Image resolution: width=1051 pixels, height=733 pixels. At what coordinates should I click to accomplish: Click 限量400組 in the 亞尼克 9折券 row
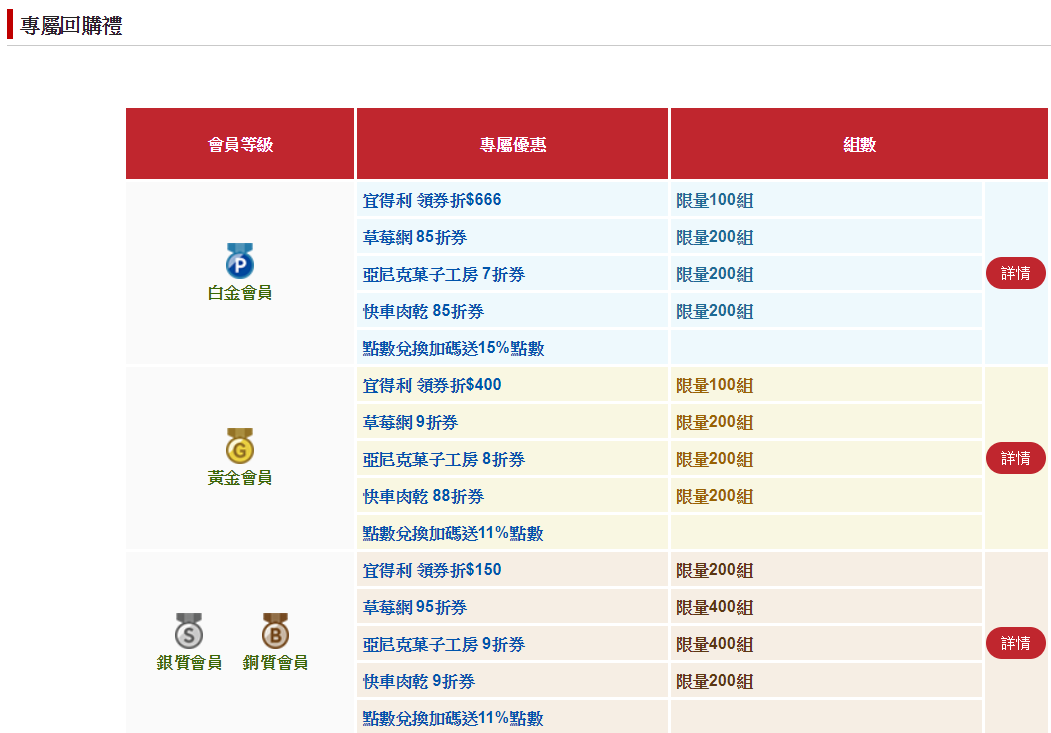coord(715,645)
